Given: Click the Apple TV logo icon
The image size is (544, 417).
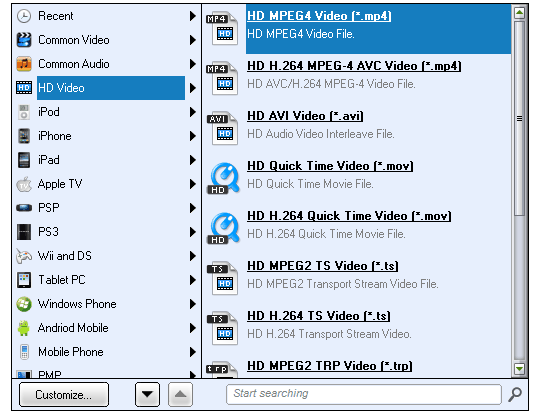Looking at the screenshot, I should pyautogui.click(x=24, y=184).
